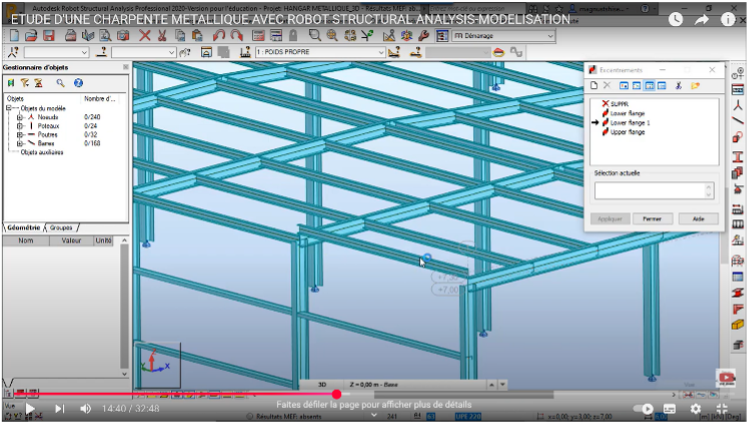
Task: Click the delete offset X icon in Excentrements
Action: [x=607, y=85]
